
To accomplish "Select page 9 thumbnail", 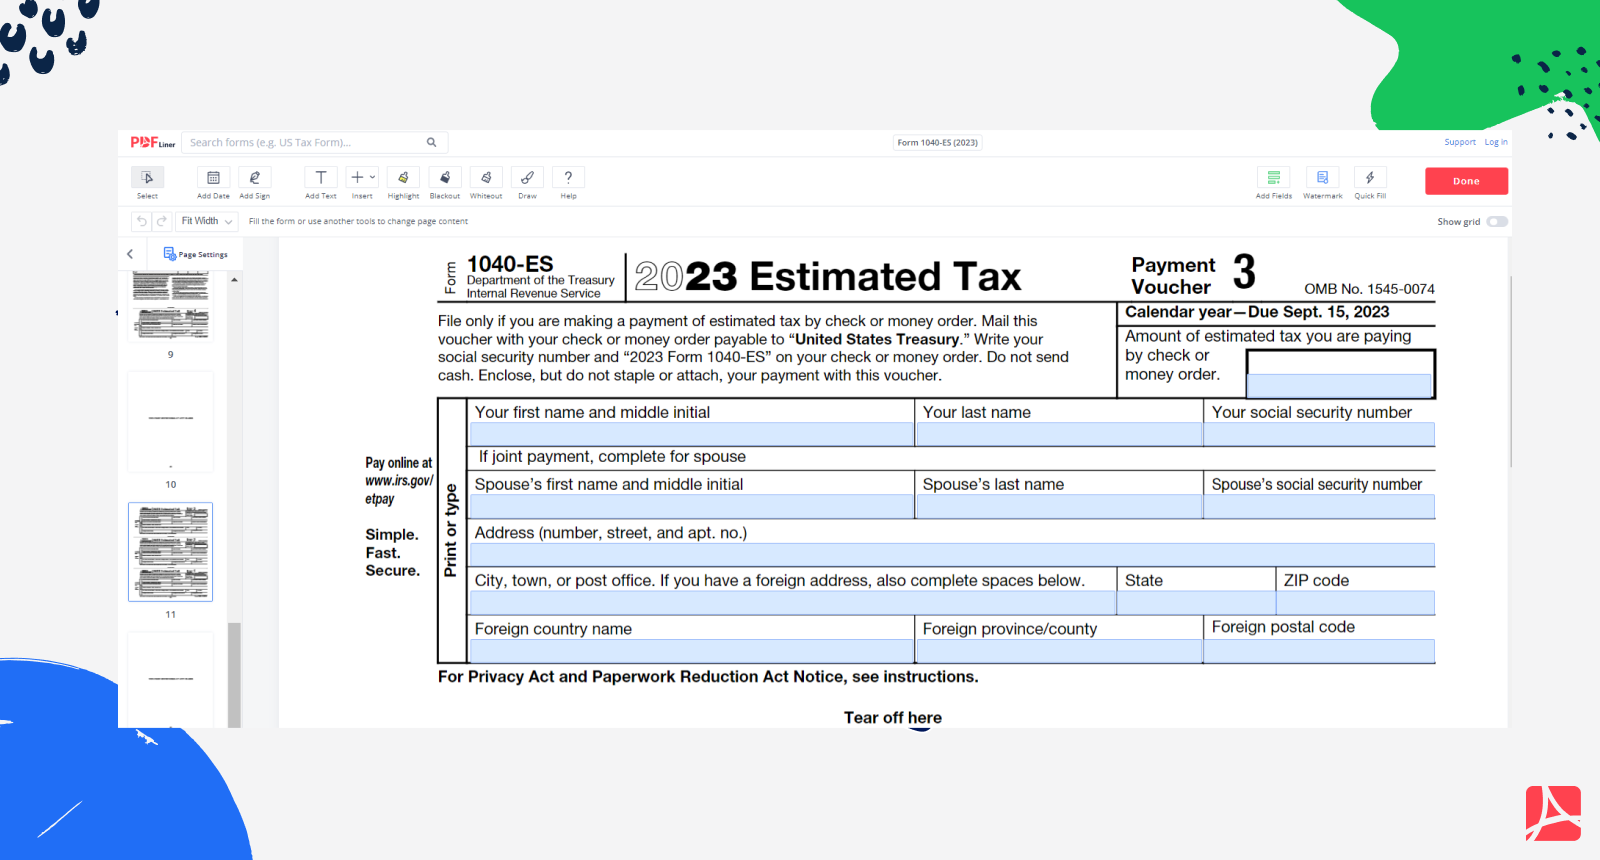I will click(171, 306).
